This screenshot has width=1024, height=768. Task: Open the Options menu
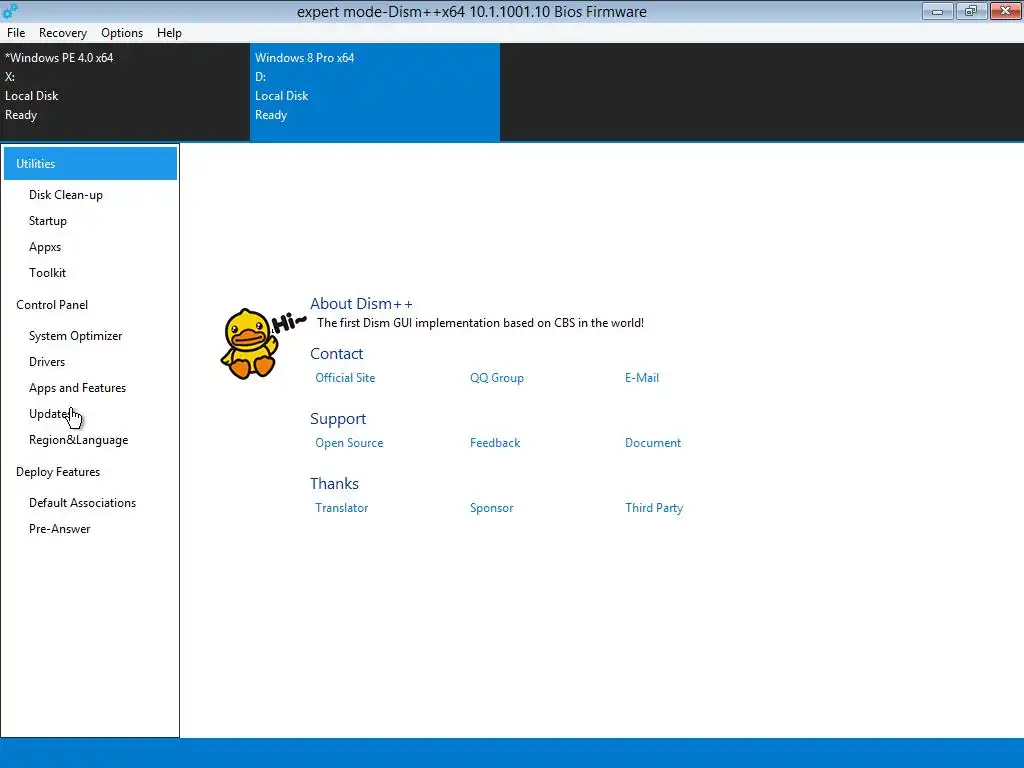point(121,33)
